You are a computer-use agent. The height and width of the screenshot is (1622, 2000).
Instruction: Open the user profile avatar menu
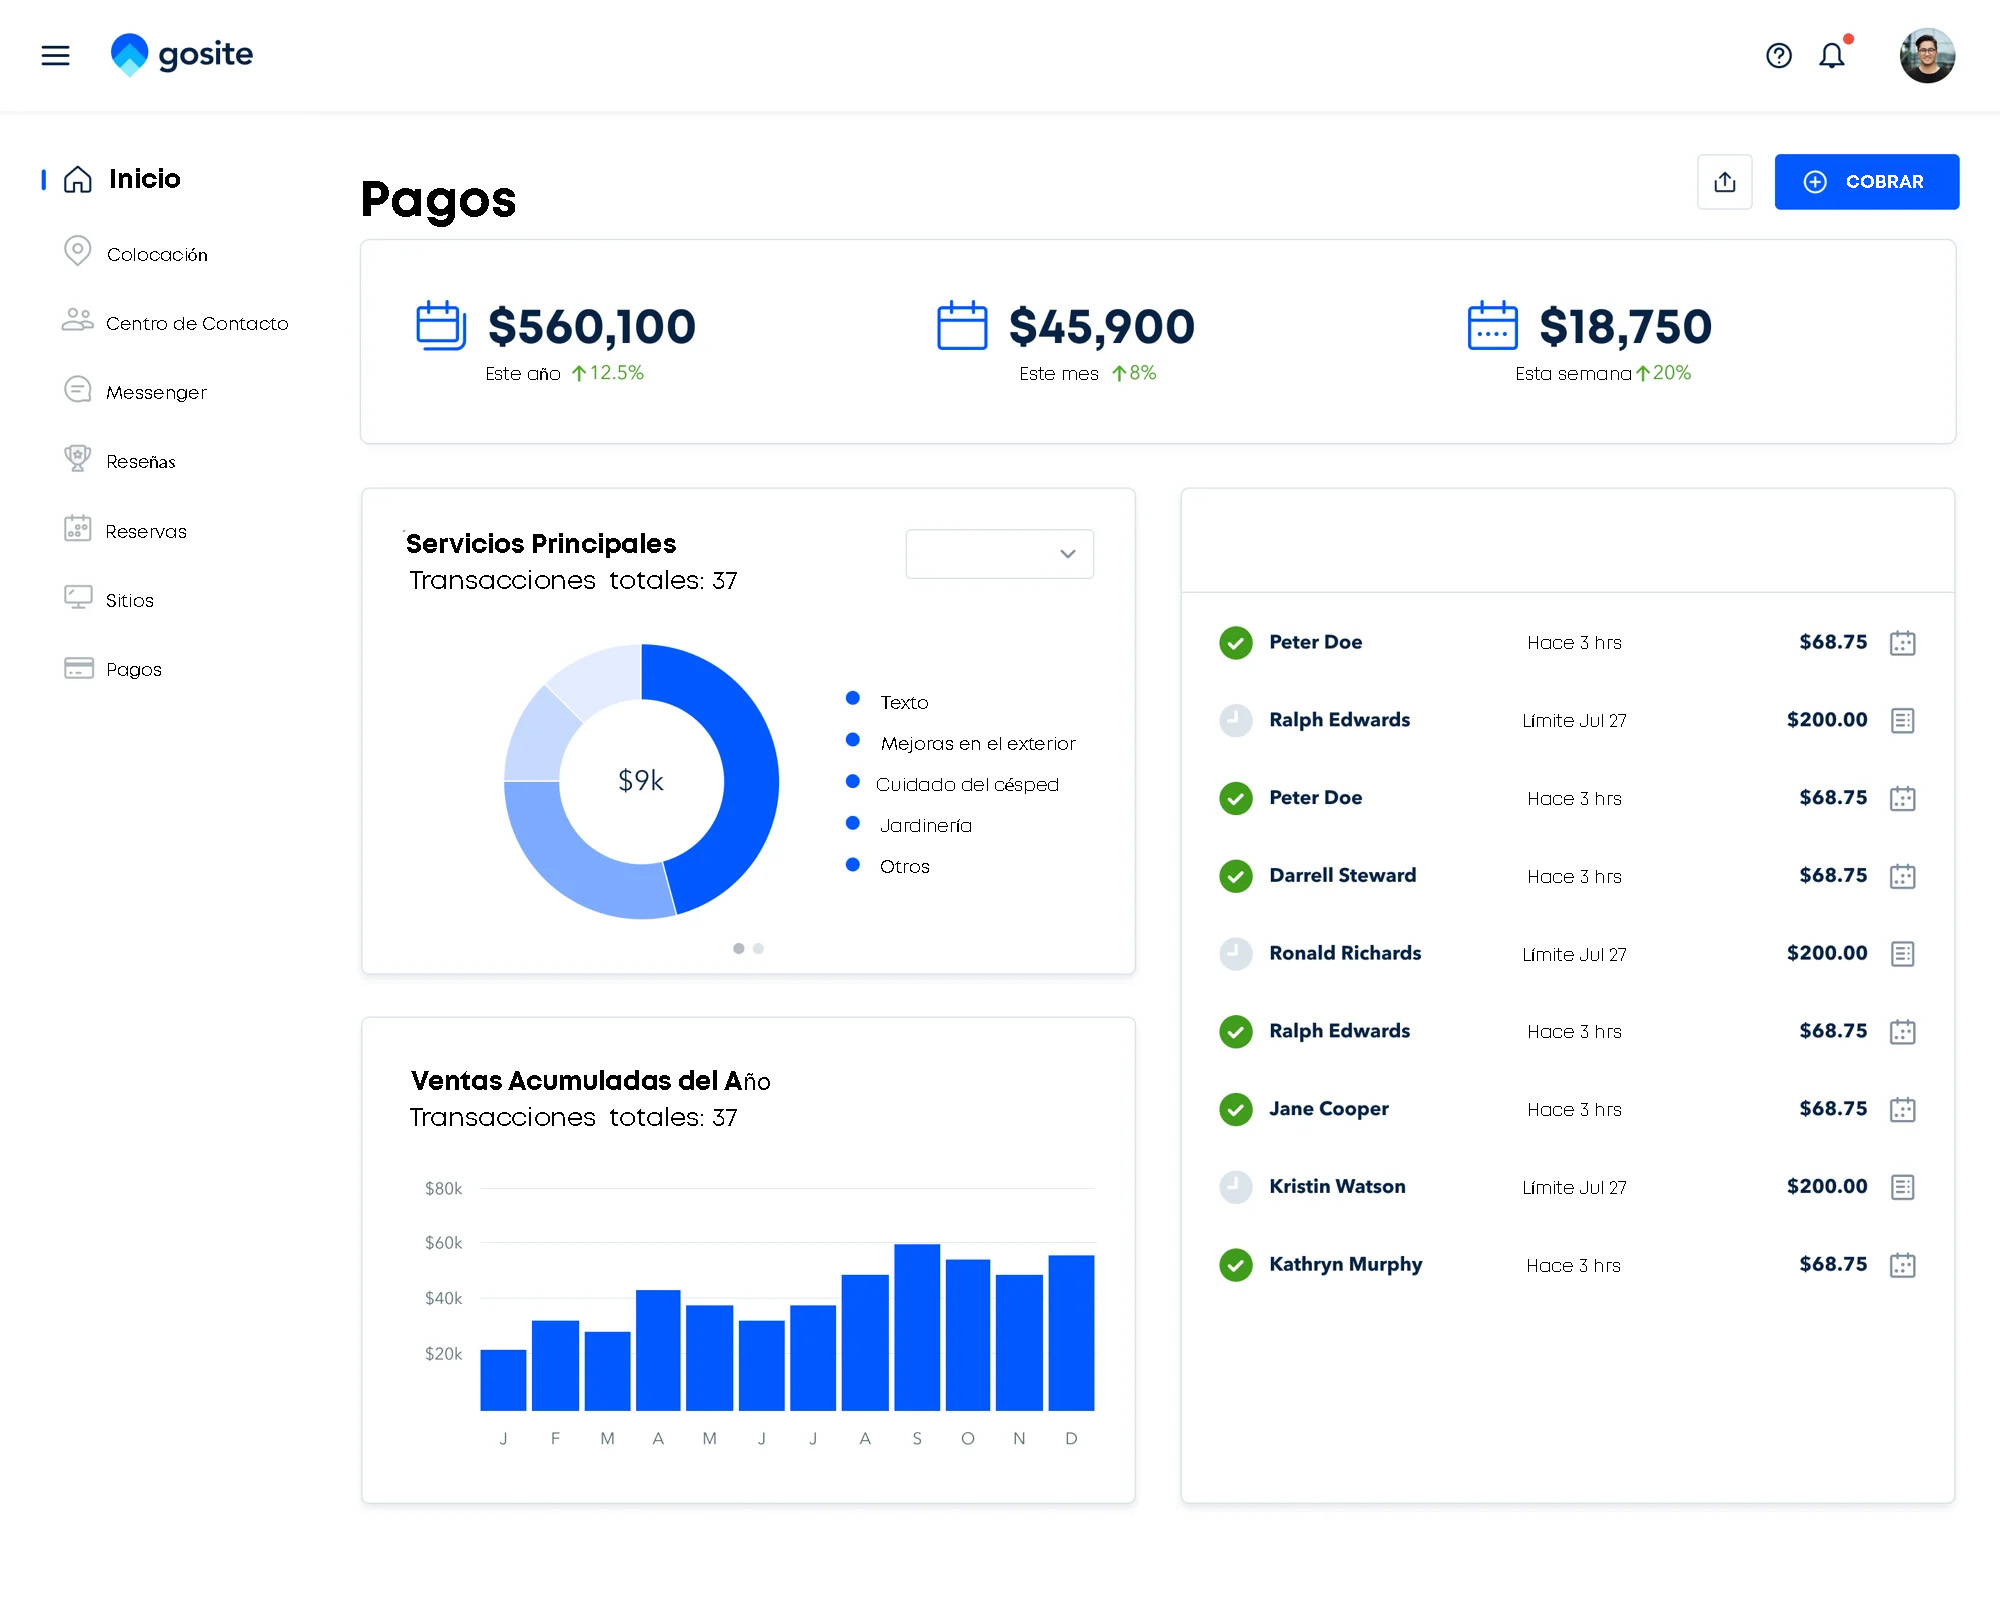click(1926, 56)
